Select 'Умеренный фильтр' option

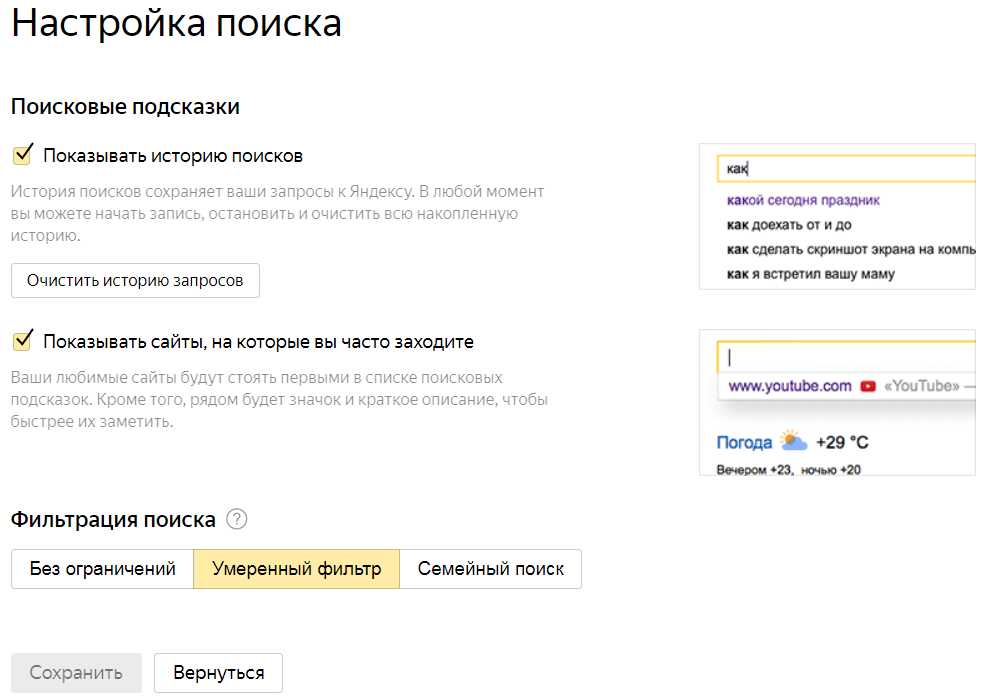296,569
